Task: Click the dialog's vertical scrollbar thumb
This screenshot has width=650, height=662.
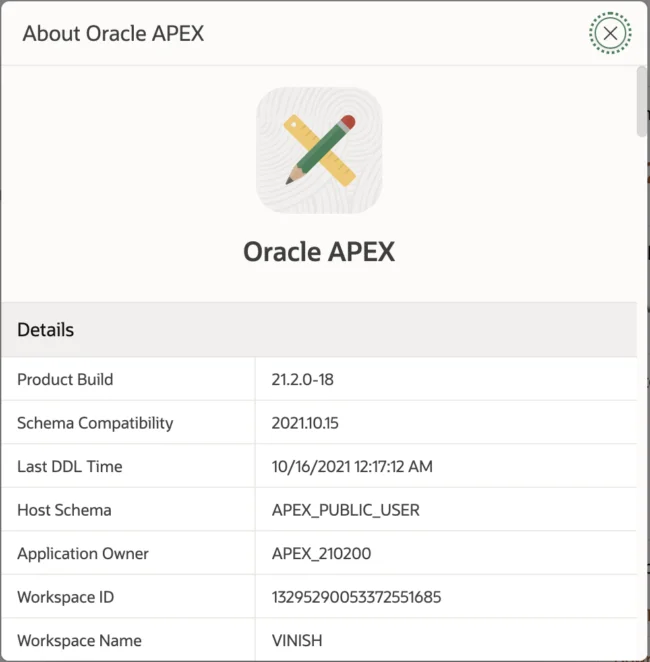Action: coord(642,101)
